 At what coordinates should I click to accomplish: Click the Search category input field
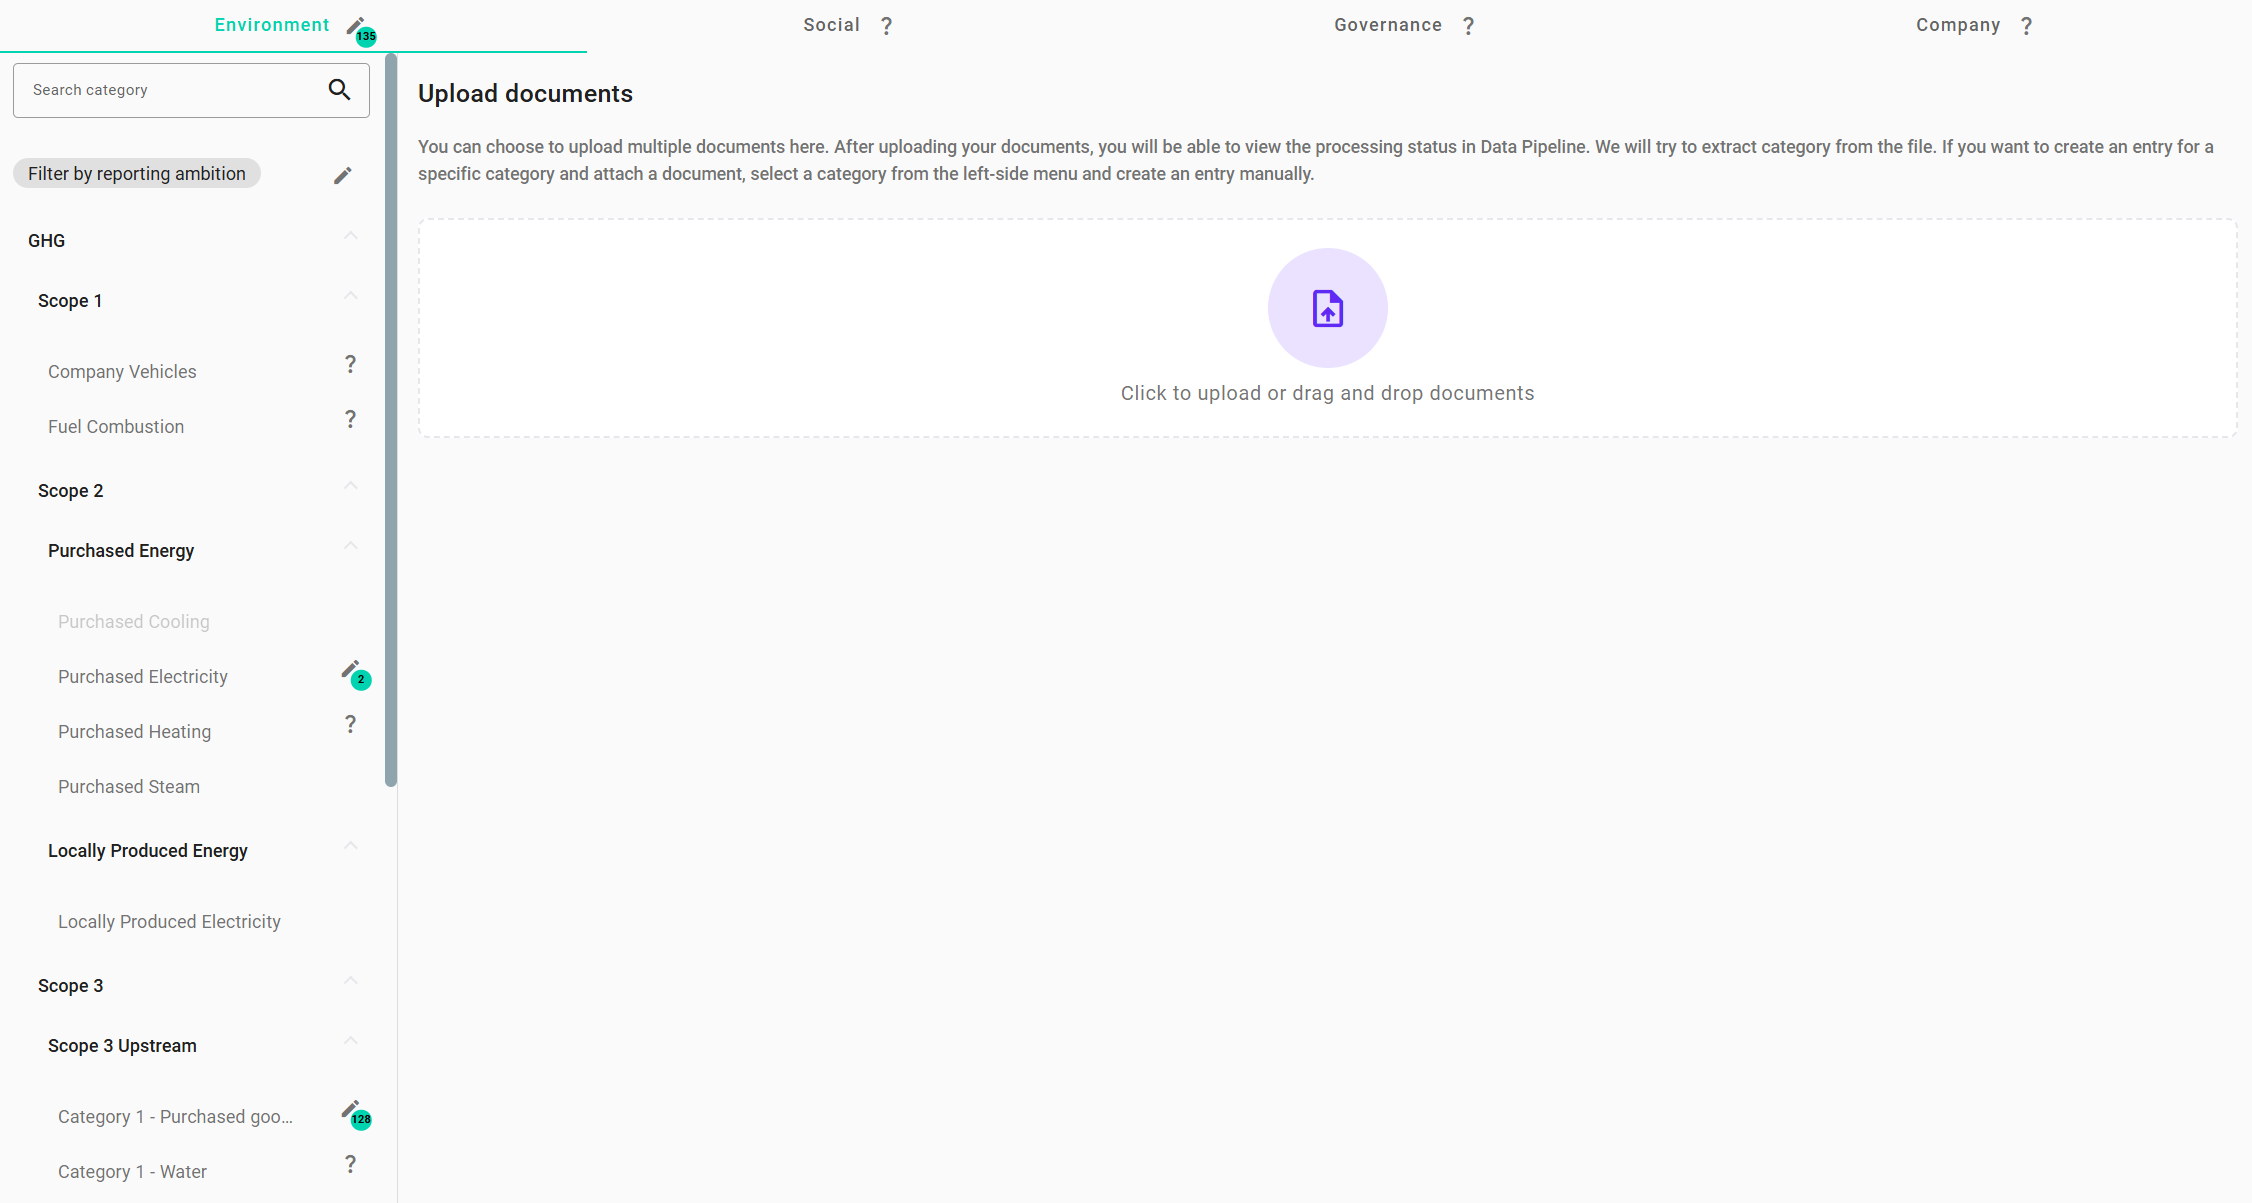[191, 90]
